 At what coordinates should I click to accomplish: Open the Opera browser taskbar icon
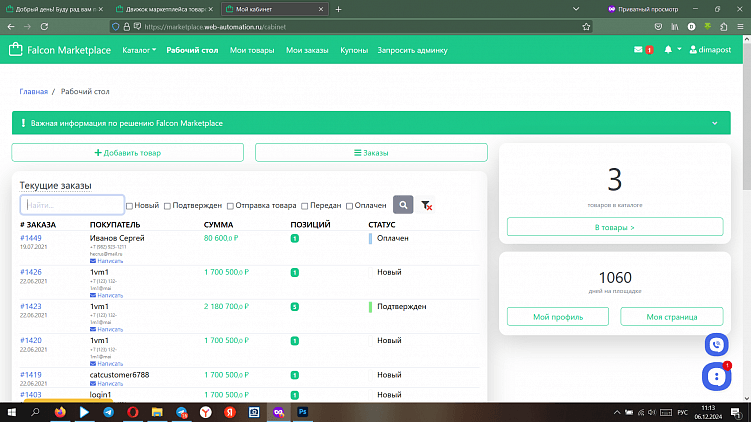133,412
